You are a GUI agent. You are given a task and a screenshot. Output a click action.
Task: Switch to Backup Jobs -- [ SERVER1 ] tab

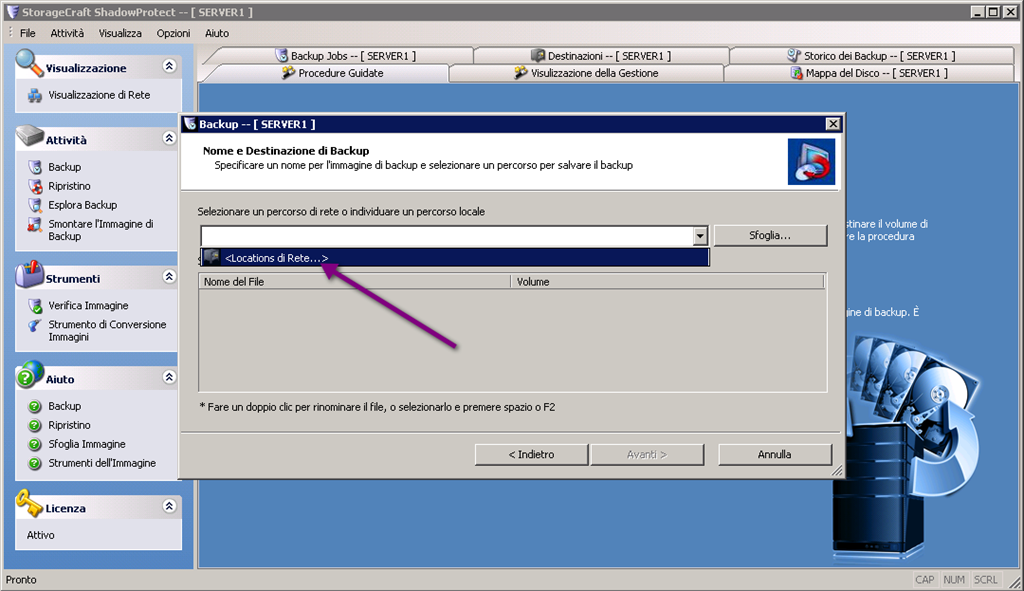pyautogui.click(x=345, y=56)
